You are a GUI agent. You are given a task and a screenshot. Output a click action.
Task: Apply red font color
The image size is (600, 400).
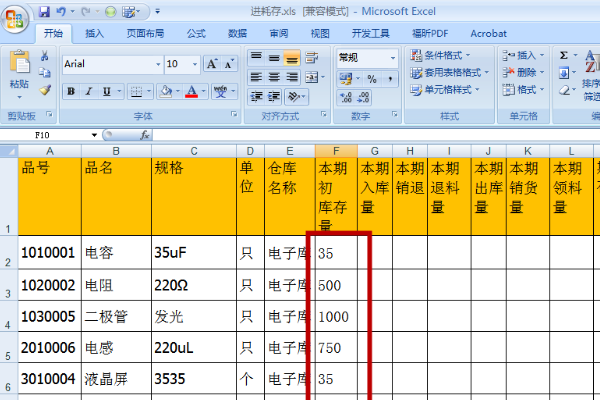pyautogui.click(x=191, y=91)
